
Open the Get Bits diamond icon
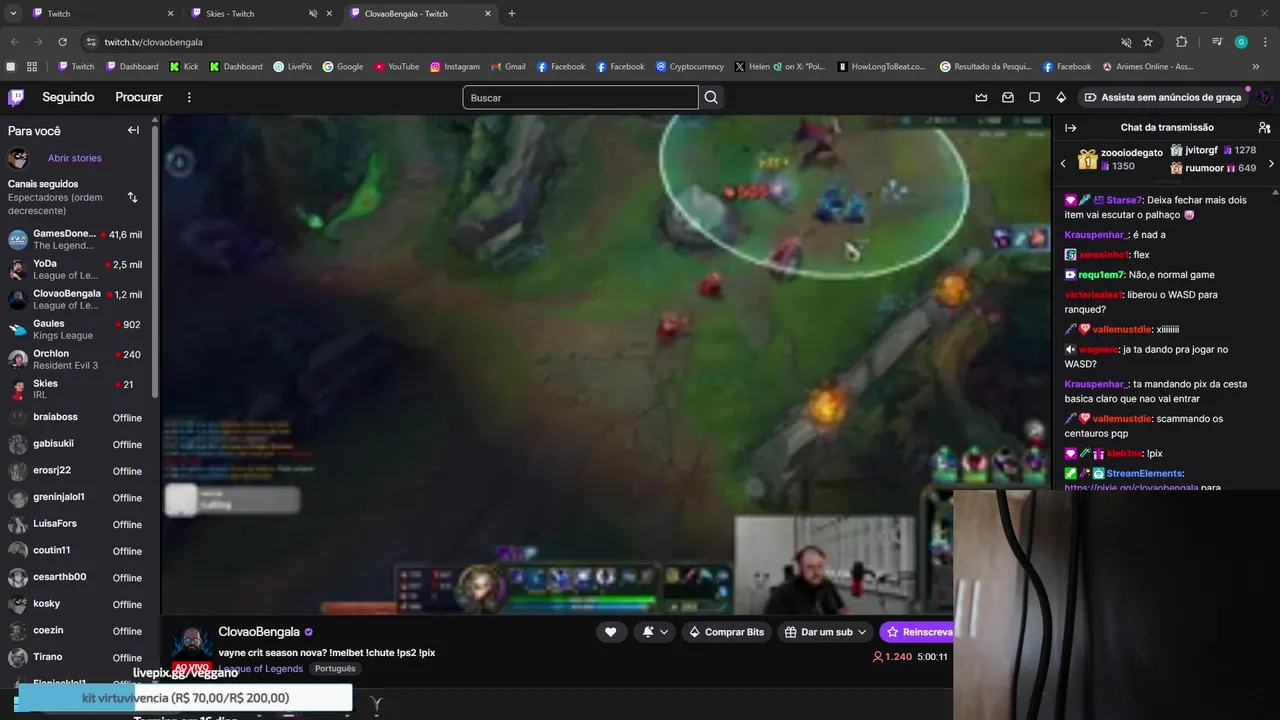point(1061,97)
